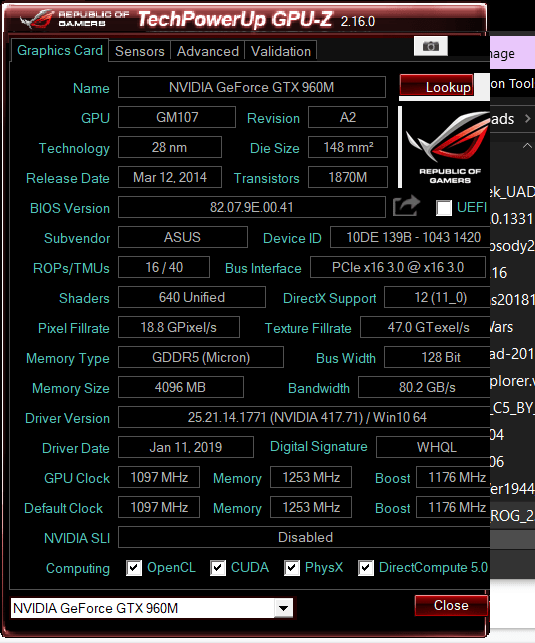Click the BIOS Version value 82.07.9E.00.41

[x=252, y=207]
